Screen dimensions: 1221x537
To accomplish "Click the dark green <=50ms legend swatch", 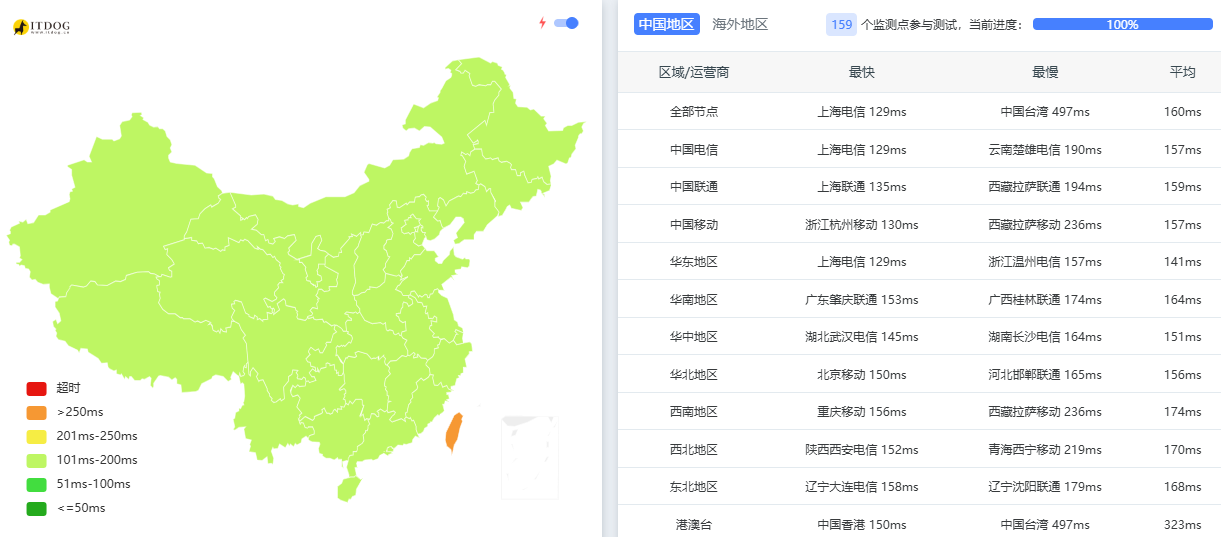I will pyautogui.click(x=37, y=508).
